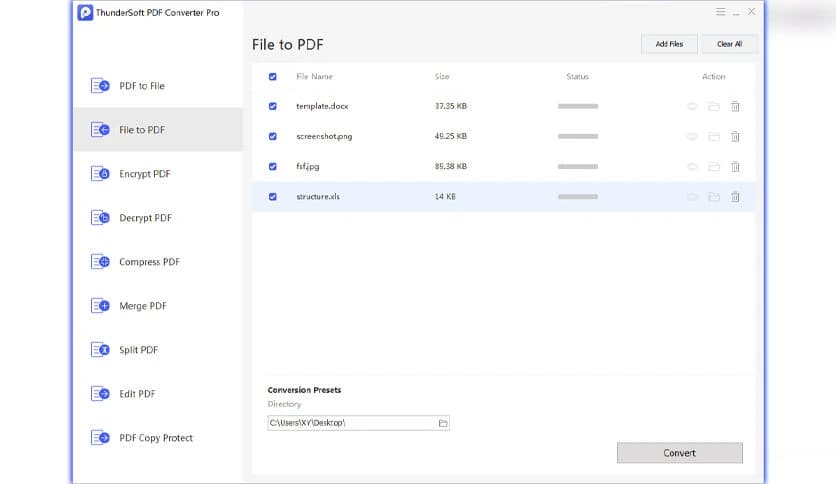Toggle the select-all checkbox in header
Screen dimensions: 836x484
(x=272, y=76)
